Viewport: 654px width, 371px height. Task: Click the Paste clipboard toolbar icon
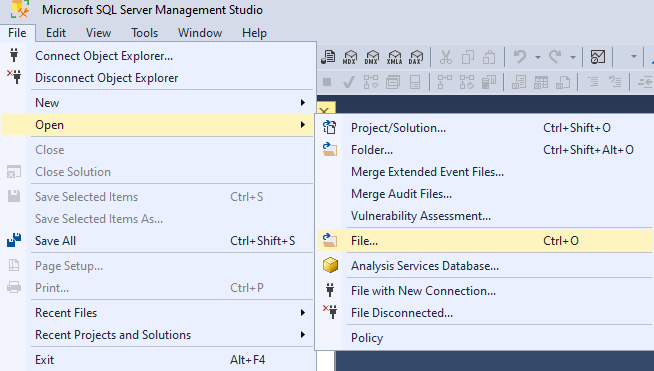coord(489,57)
